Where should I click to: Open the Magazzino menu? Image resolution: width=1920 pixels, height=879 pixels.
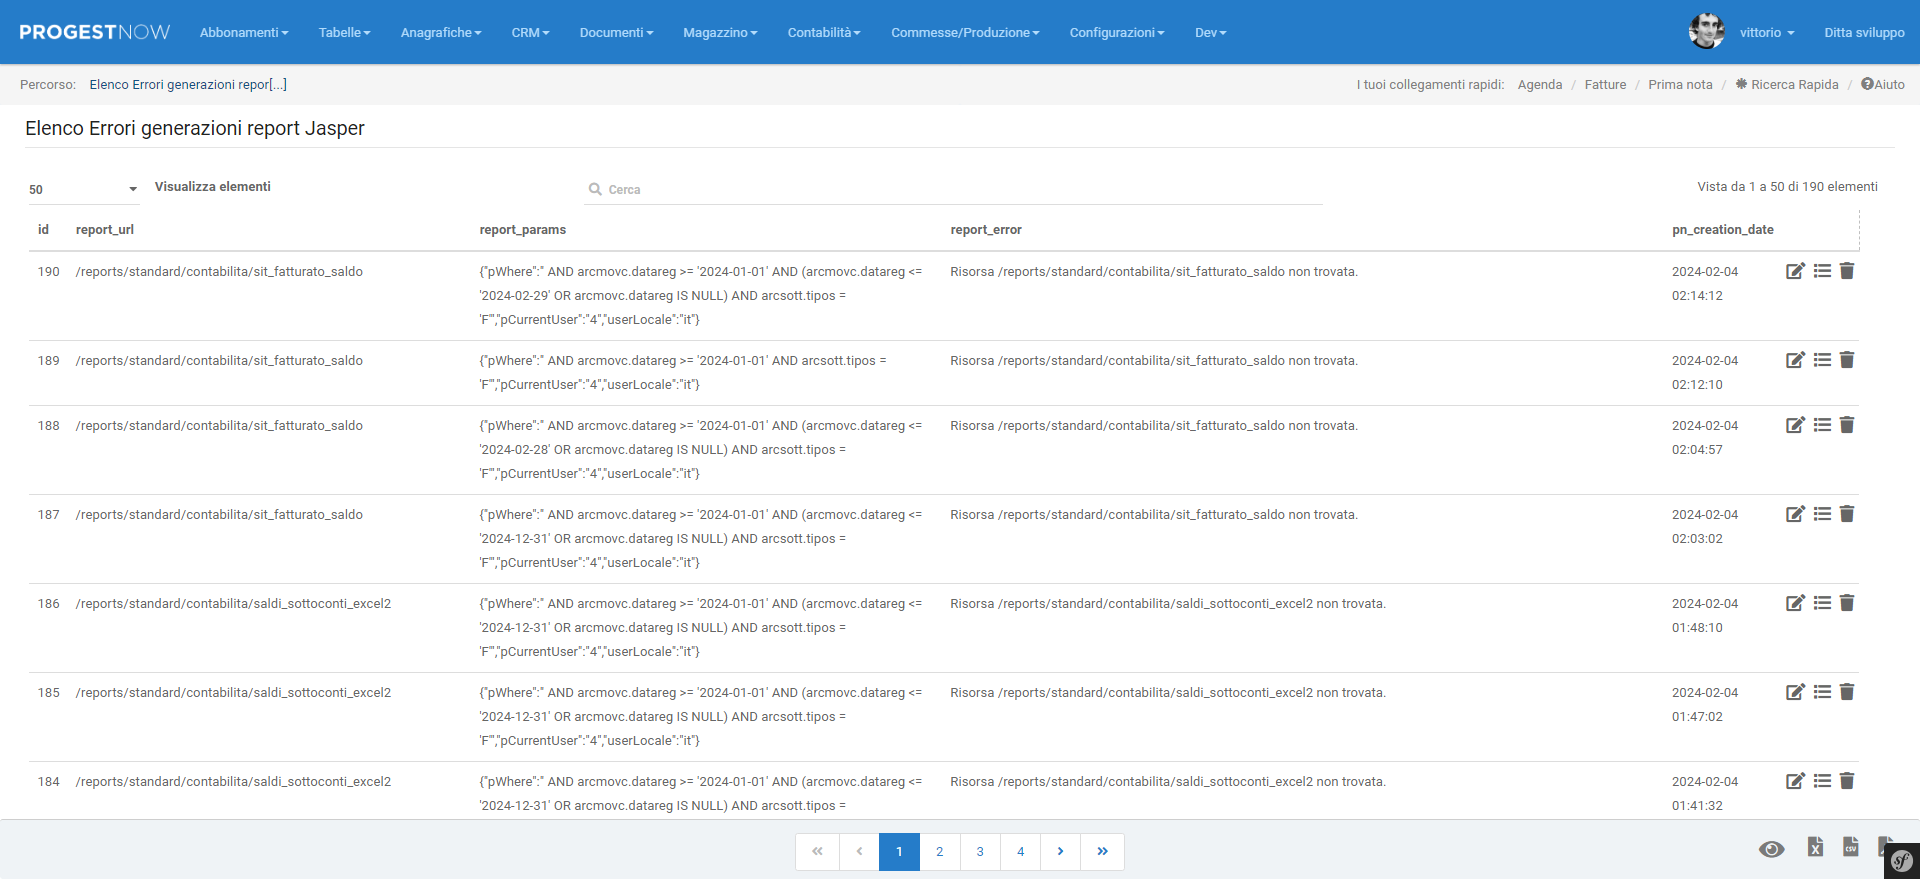pyautogui.click(x=720, y=33)
